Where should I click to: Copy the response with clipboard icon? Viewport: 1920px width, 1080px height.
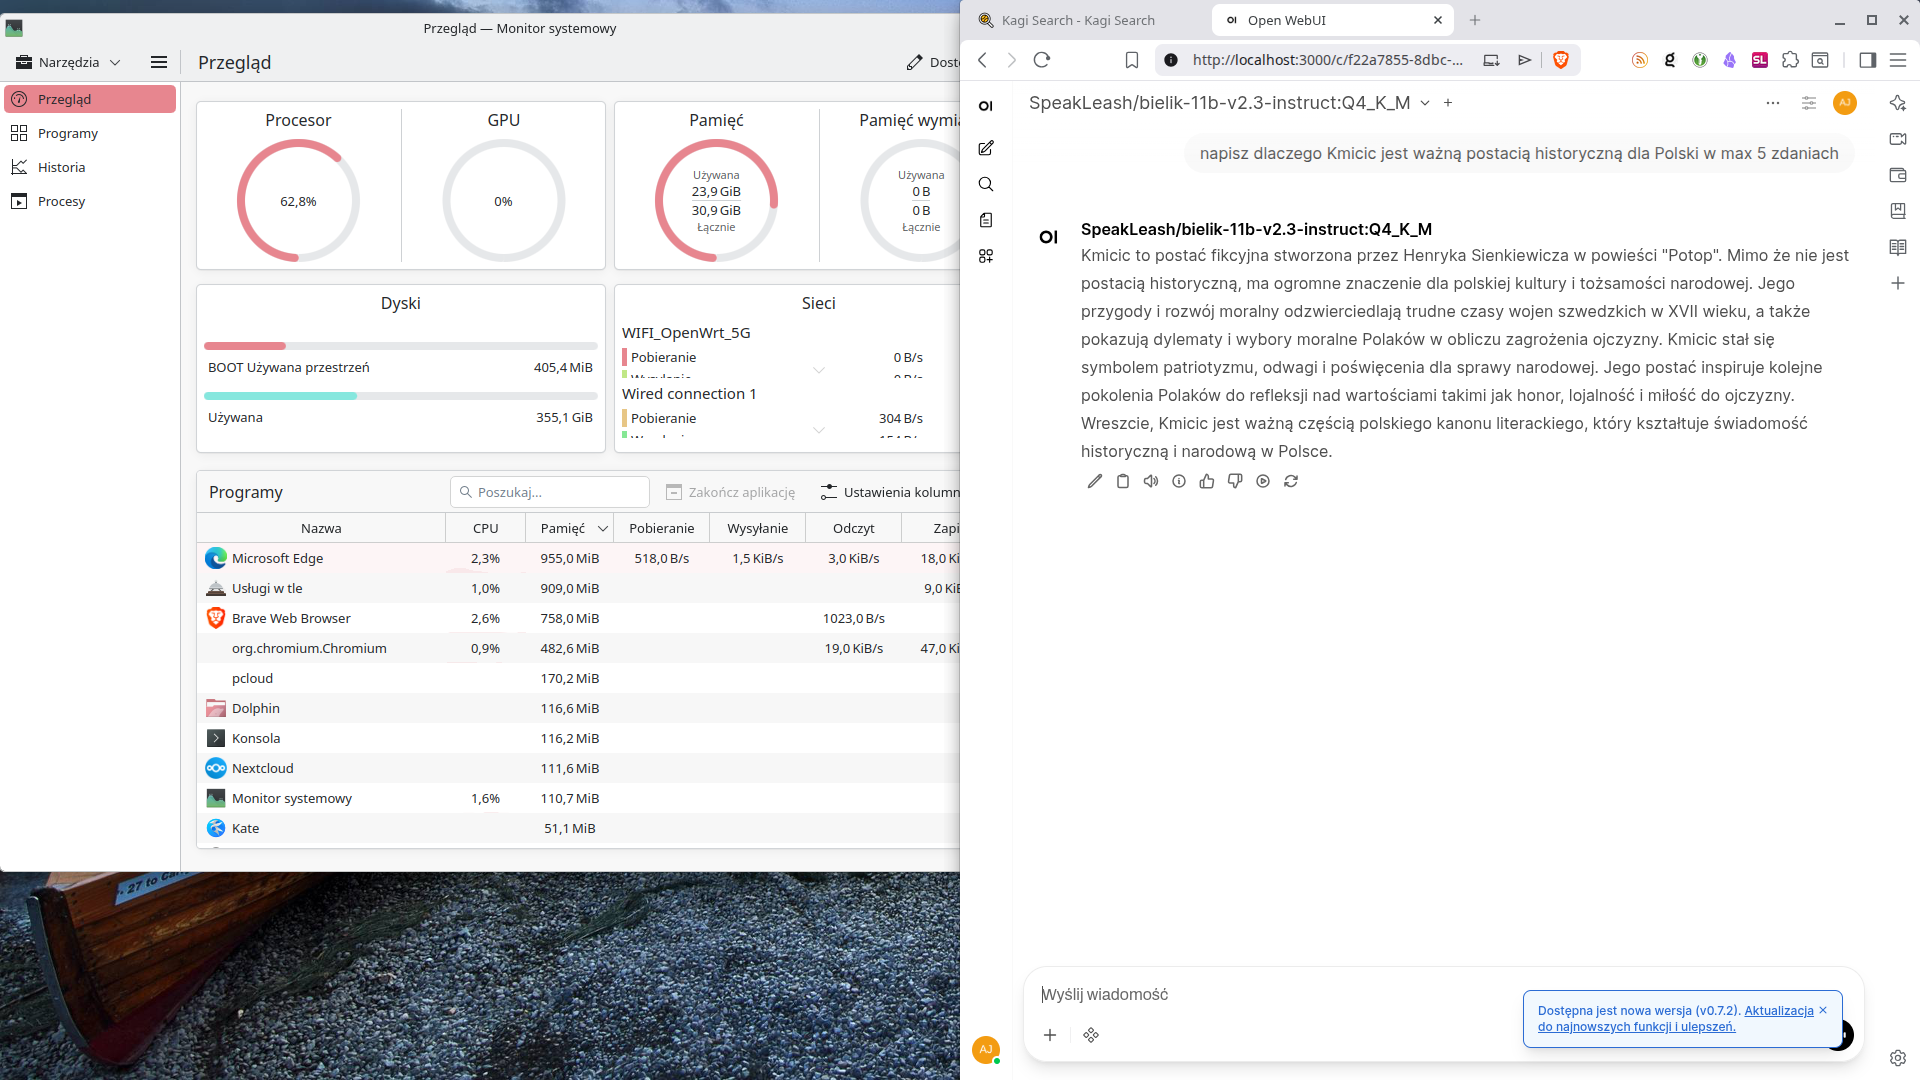(1123, 481)
